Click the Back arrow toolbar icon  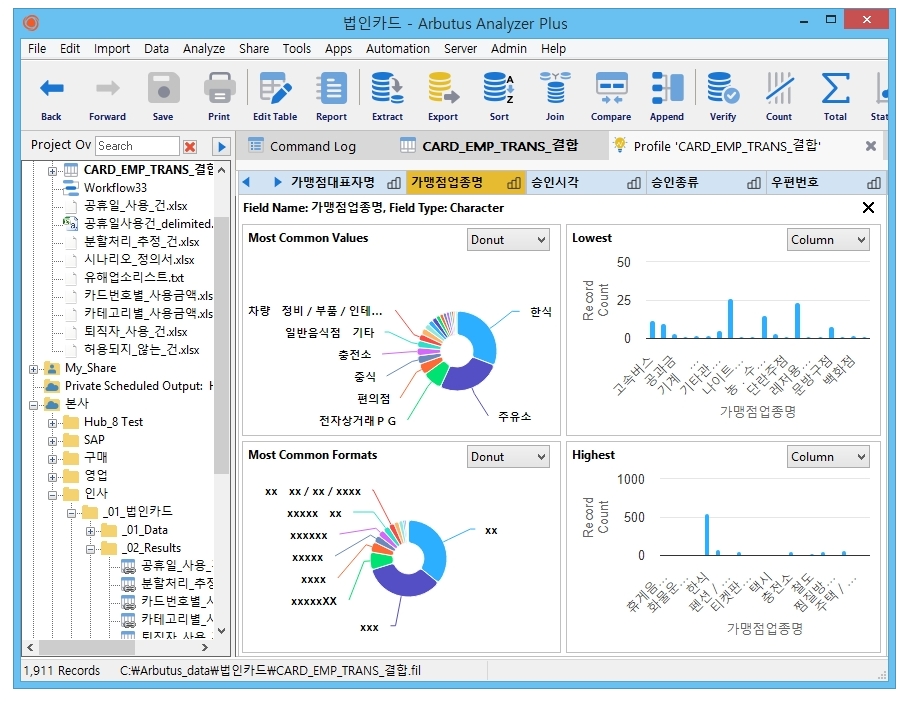pyautogui.click(x=51, y=89)
